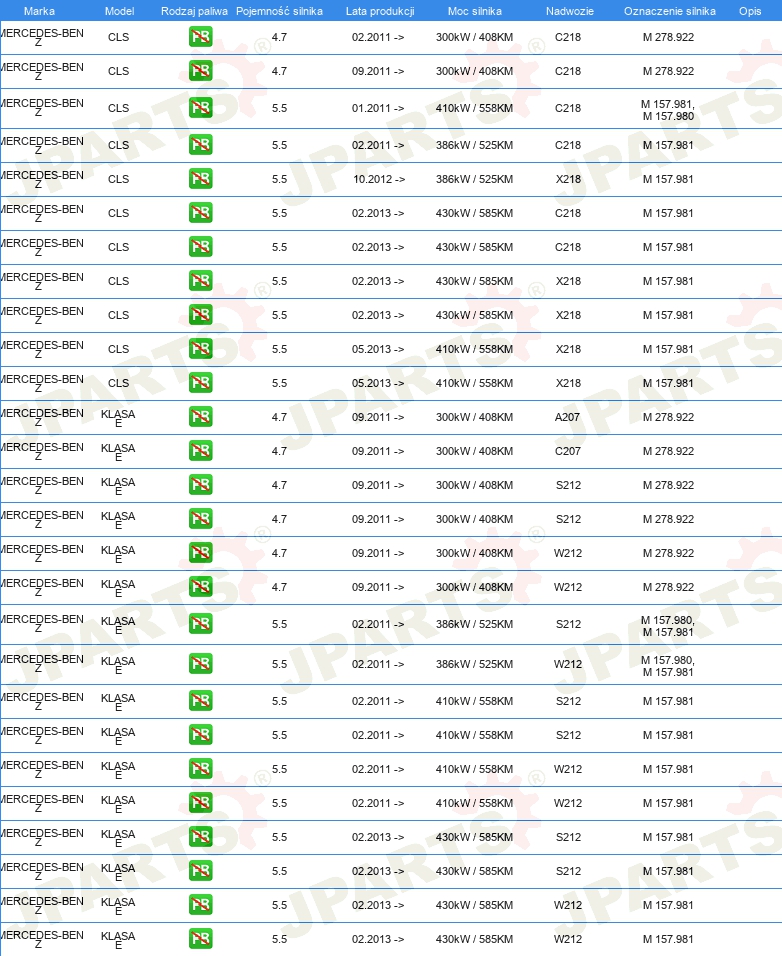The image size is (782, 956).
Task: Click M 278.922 in the C207 row
Action: (x=668, y=451)
